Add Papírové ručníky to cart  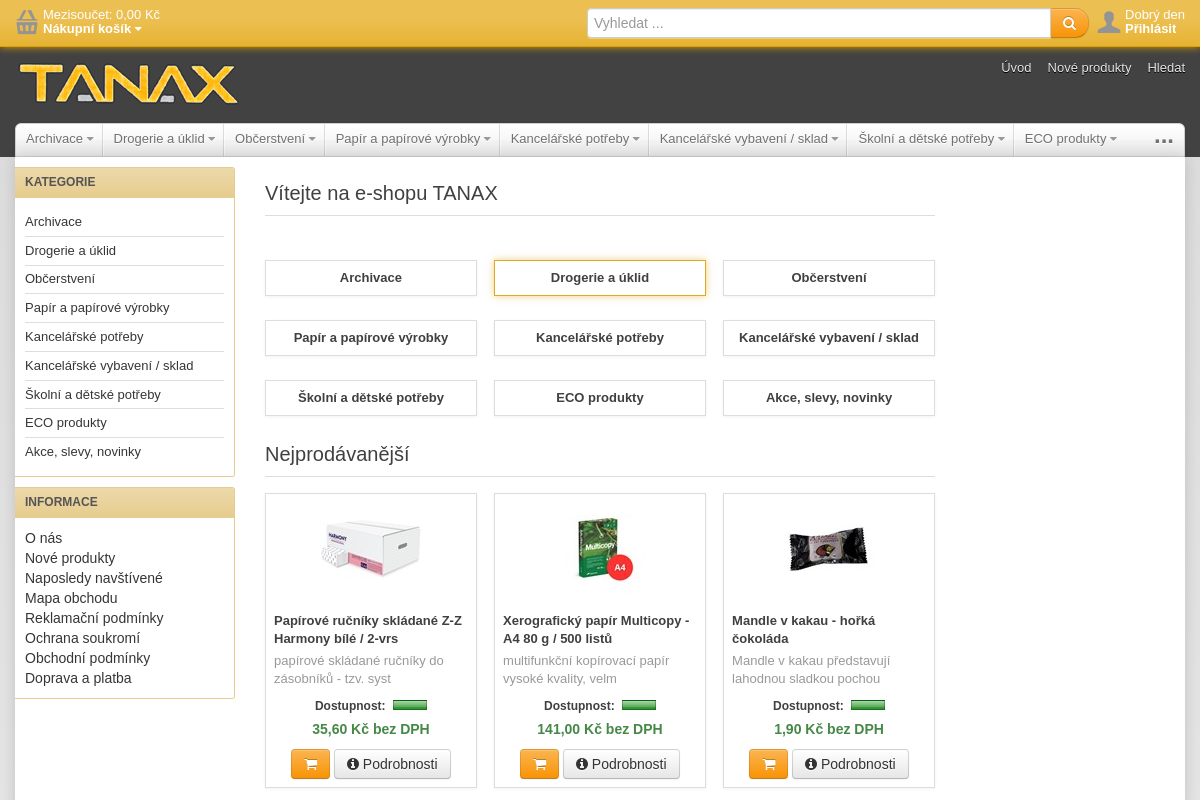(x=310, y=764)
